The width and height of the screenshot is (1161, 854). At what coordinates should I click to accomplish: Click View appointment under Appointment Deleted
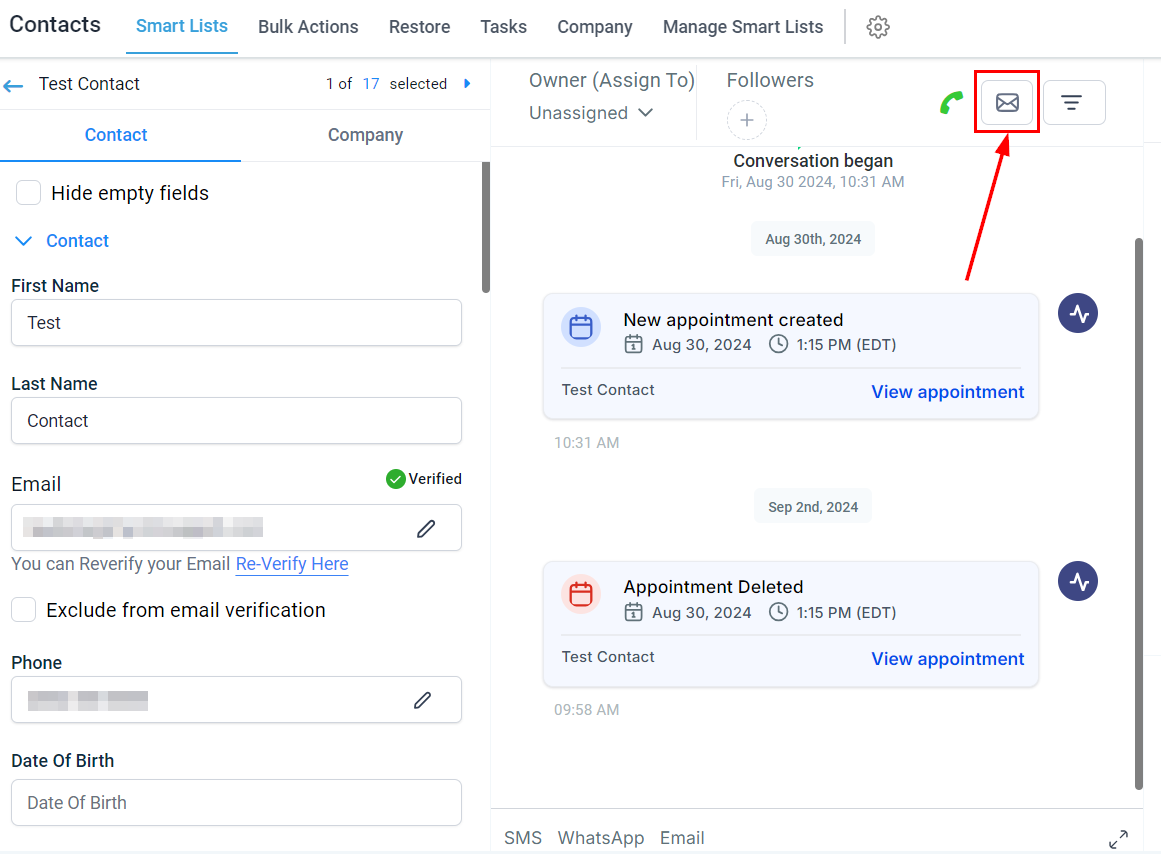pyautogui.click(x=948, y=658)
